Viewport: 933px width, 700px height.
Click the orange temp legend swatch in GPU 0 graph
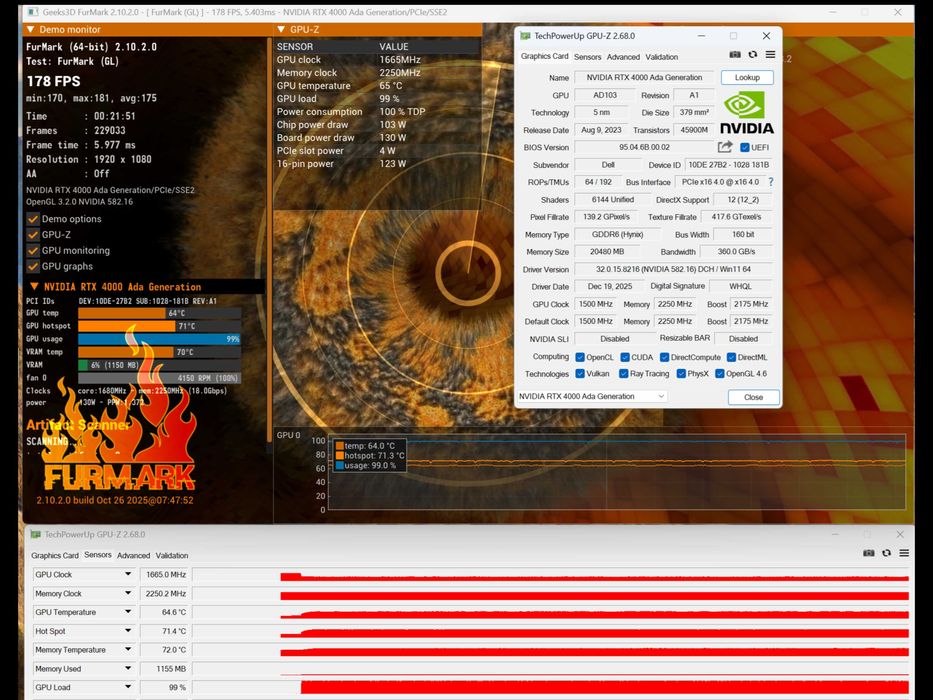339,445
